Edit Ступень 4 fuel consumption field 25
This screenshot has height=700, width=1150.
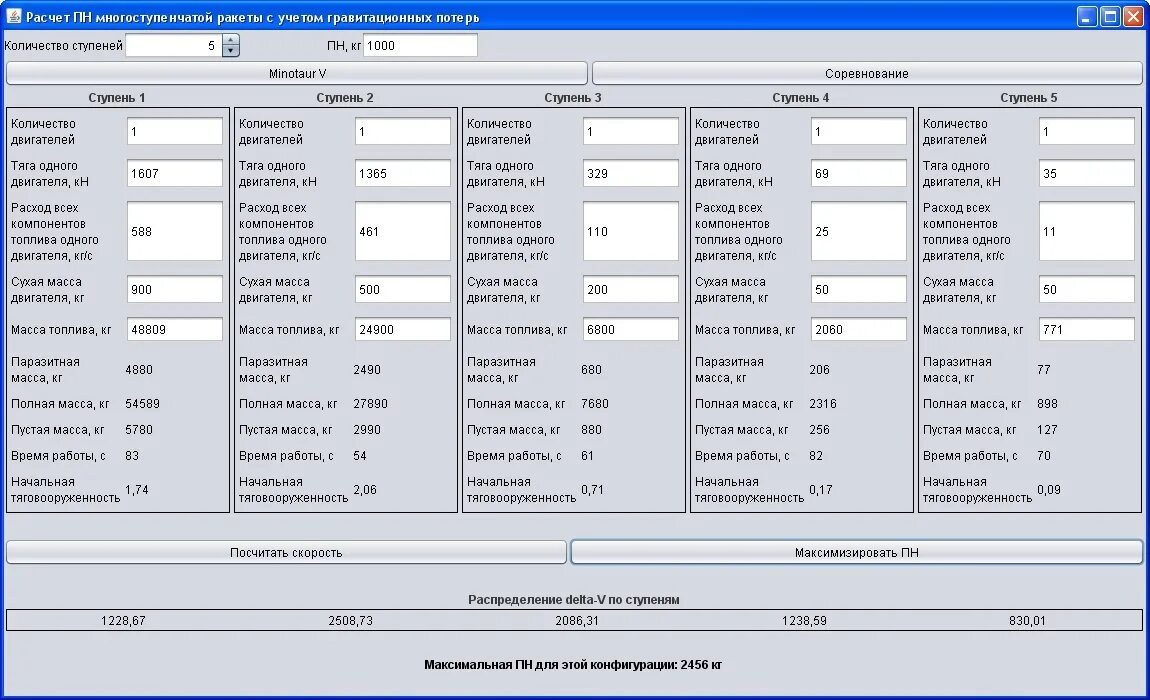(x=859, y=231)
